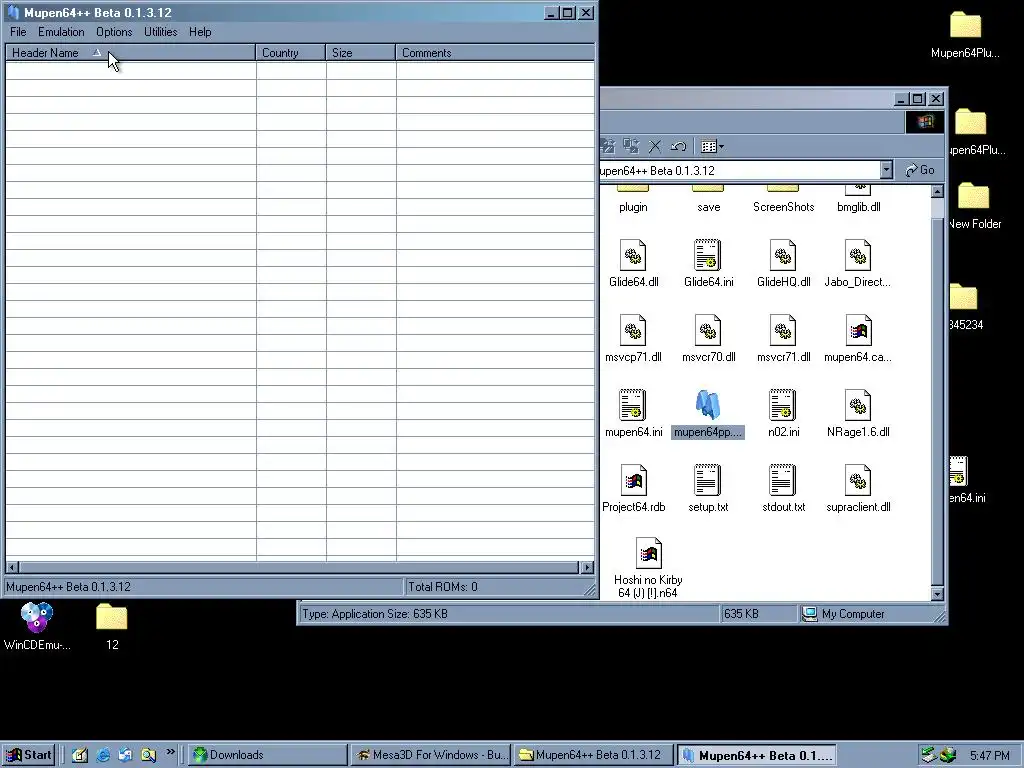Viewport: 1024px width, 768px height.
Task: Select the ScreenShots folder label
Action: [x=783, y=207]
